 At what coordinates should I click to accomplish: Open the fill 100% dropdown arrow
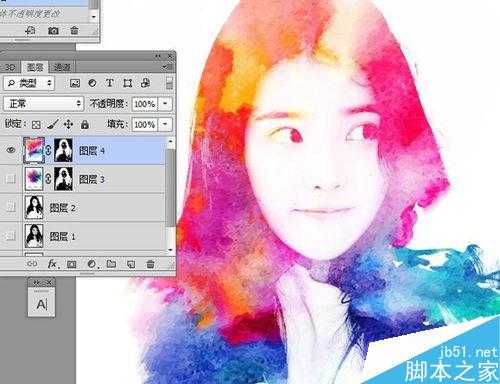(x=165, y=124)
